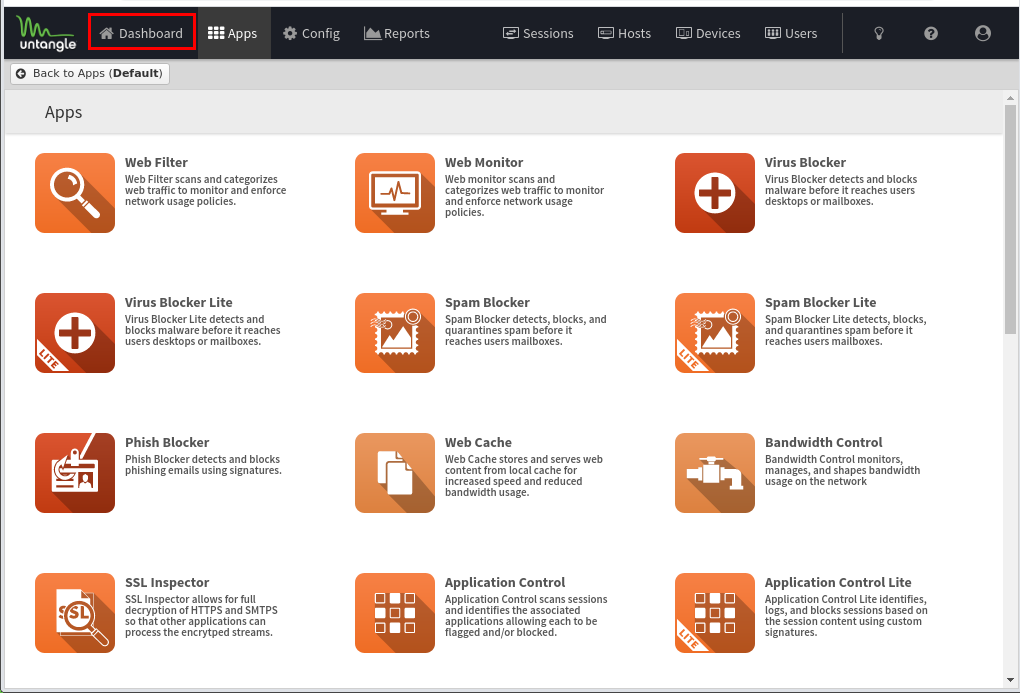
Task: Click the Web Filter title
Action: [x=156, y=163]
